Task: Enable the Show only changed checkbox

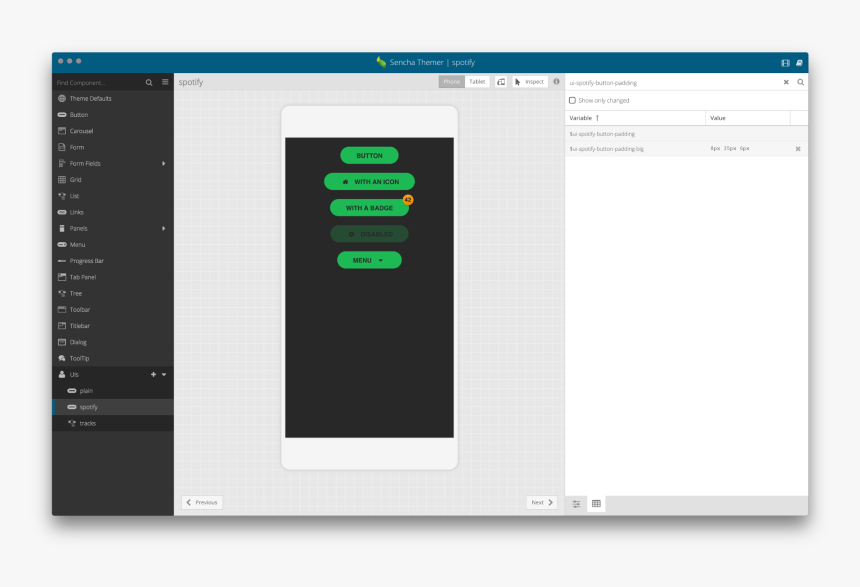Action: [x=572, y=100]
